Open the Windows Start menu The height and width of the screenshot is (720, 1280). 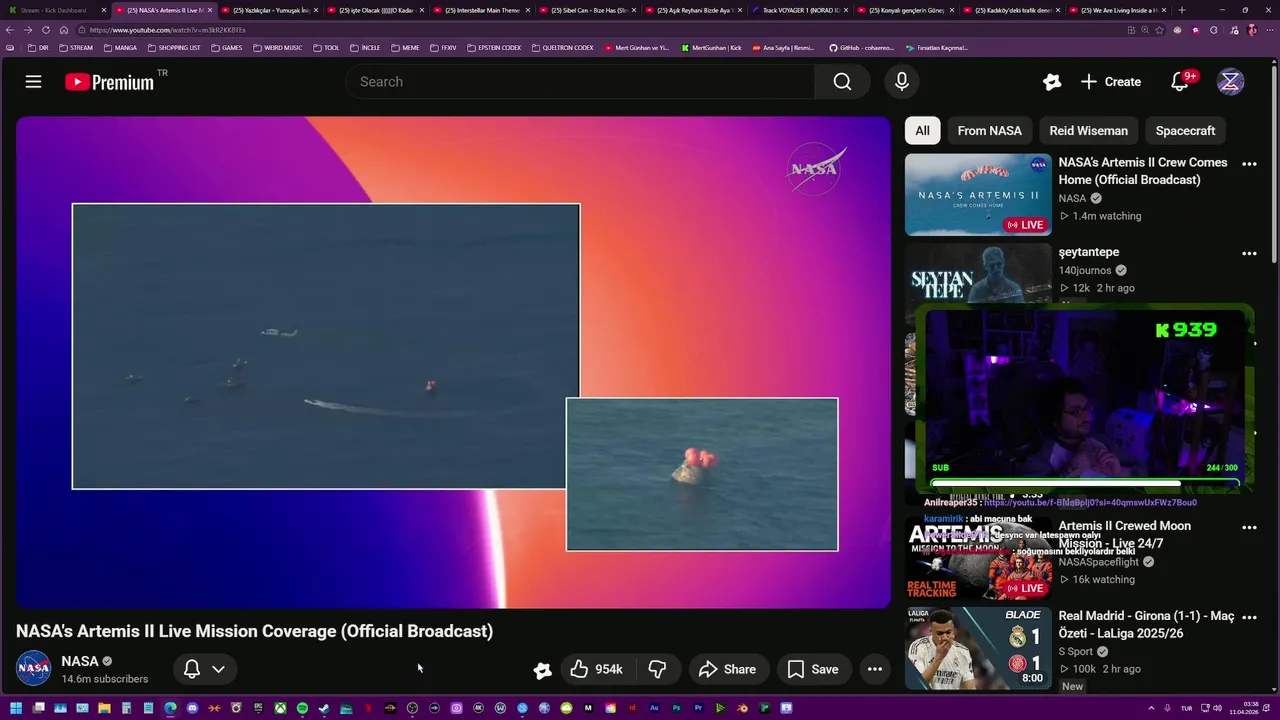pyautogui.click(x=16, y=708)
